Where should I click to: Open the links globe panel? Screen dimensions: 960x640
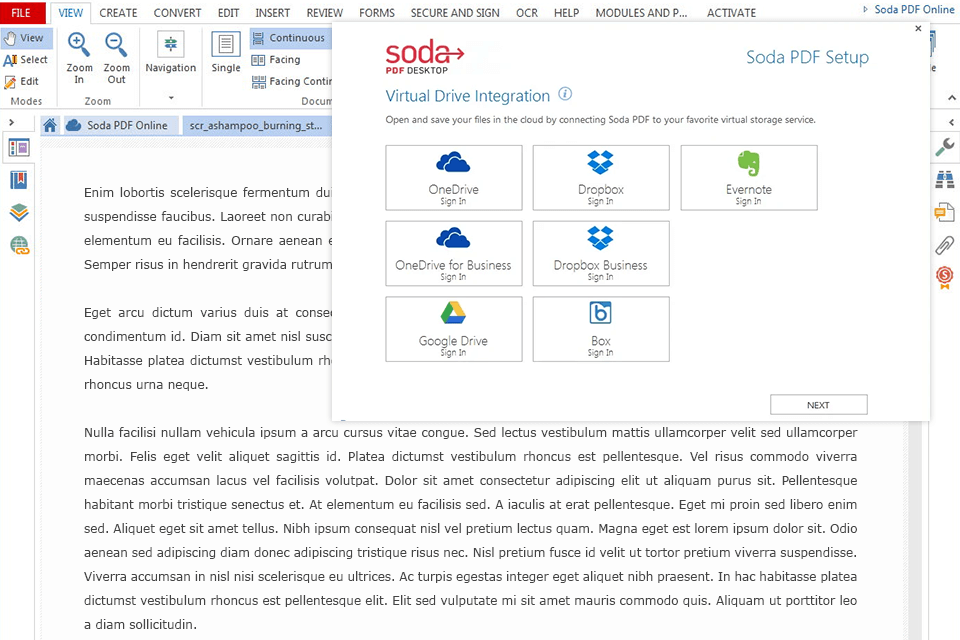[19, 246]
